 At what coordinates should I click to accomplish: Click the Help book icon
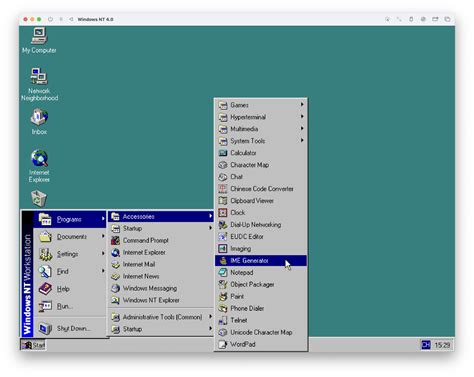(x=45, y=289)
